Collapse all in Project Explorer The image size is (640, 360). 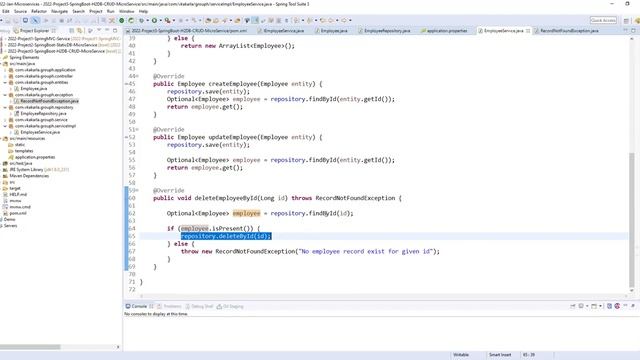[72, 31]
